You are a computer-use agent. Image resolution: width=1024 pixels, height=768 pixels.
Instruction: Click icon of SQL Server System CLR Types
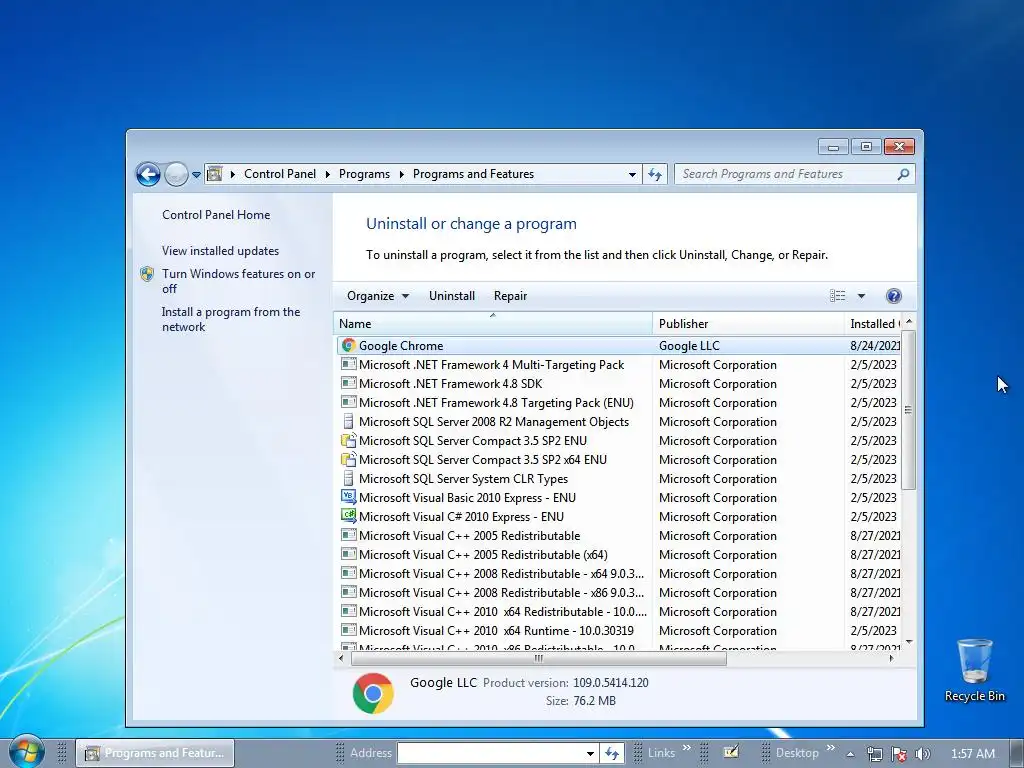coord(349,478)
